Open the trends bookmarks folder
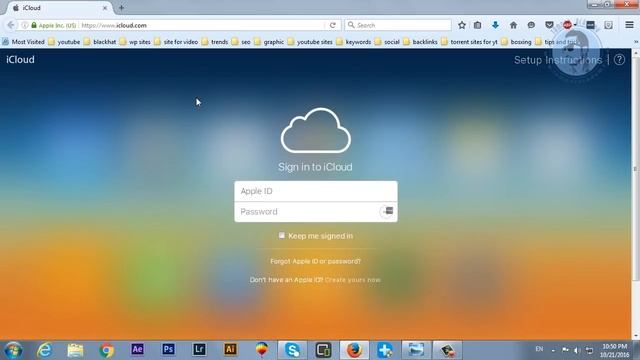This screenshot has height=360, width=640. [x=215, y=42]
